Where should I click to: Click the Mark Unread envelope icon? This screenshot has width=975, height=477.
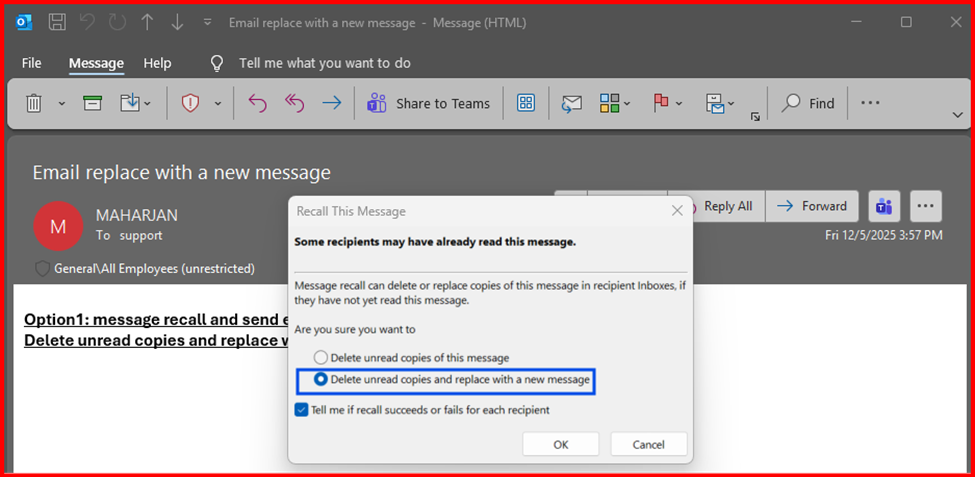tap(571, 103)
